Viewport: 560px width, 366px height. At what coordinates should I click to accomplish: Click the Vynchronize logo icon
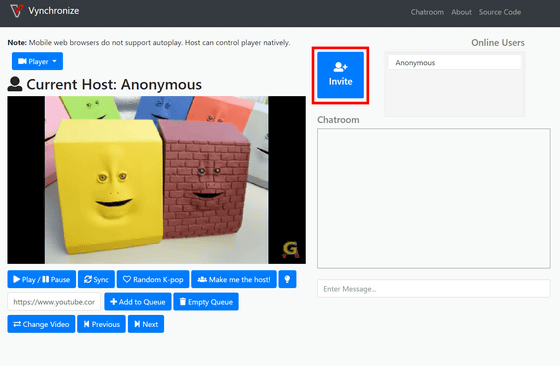[x=16, y=11]
